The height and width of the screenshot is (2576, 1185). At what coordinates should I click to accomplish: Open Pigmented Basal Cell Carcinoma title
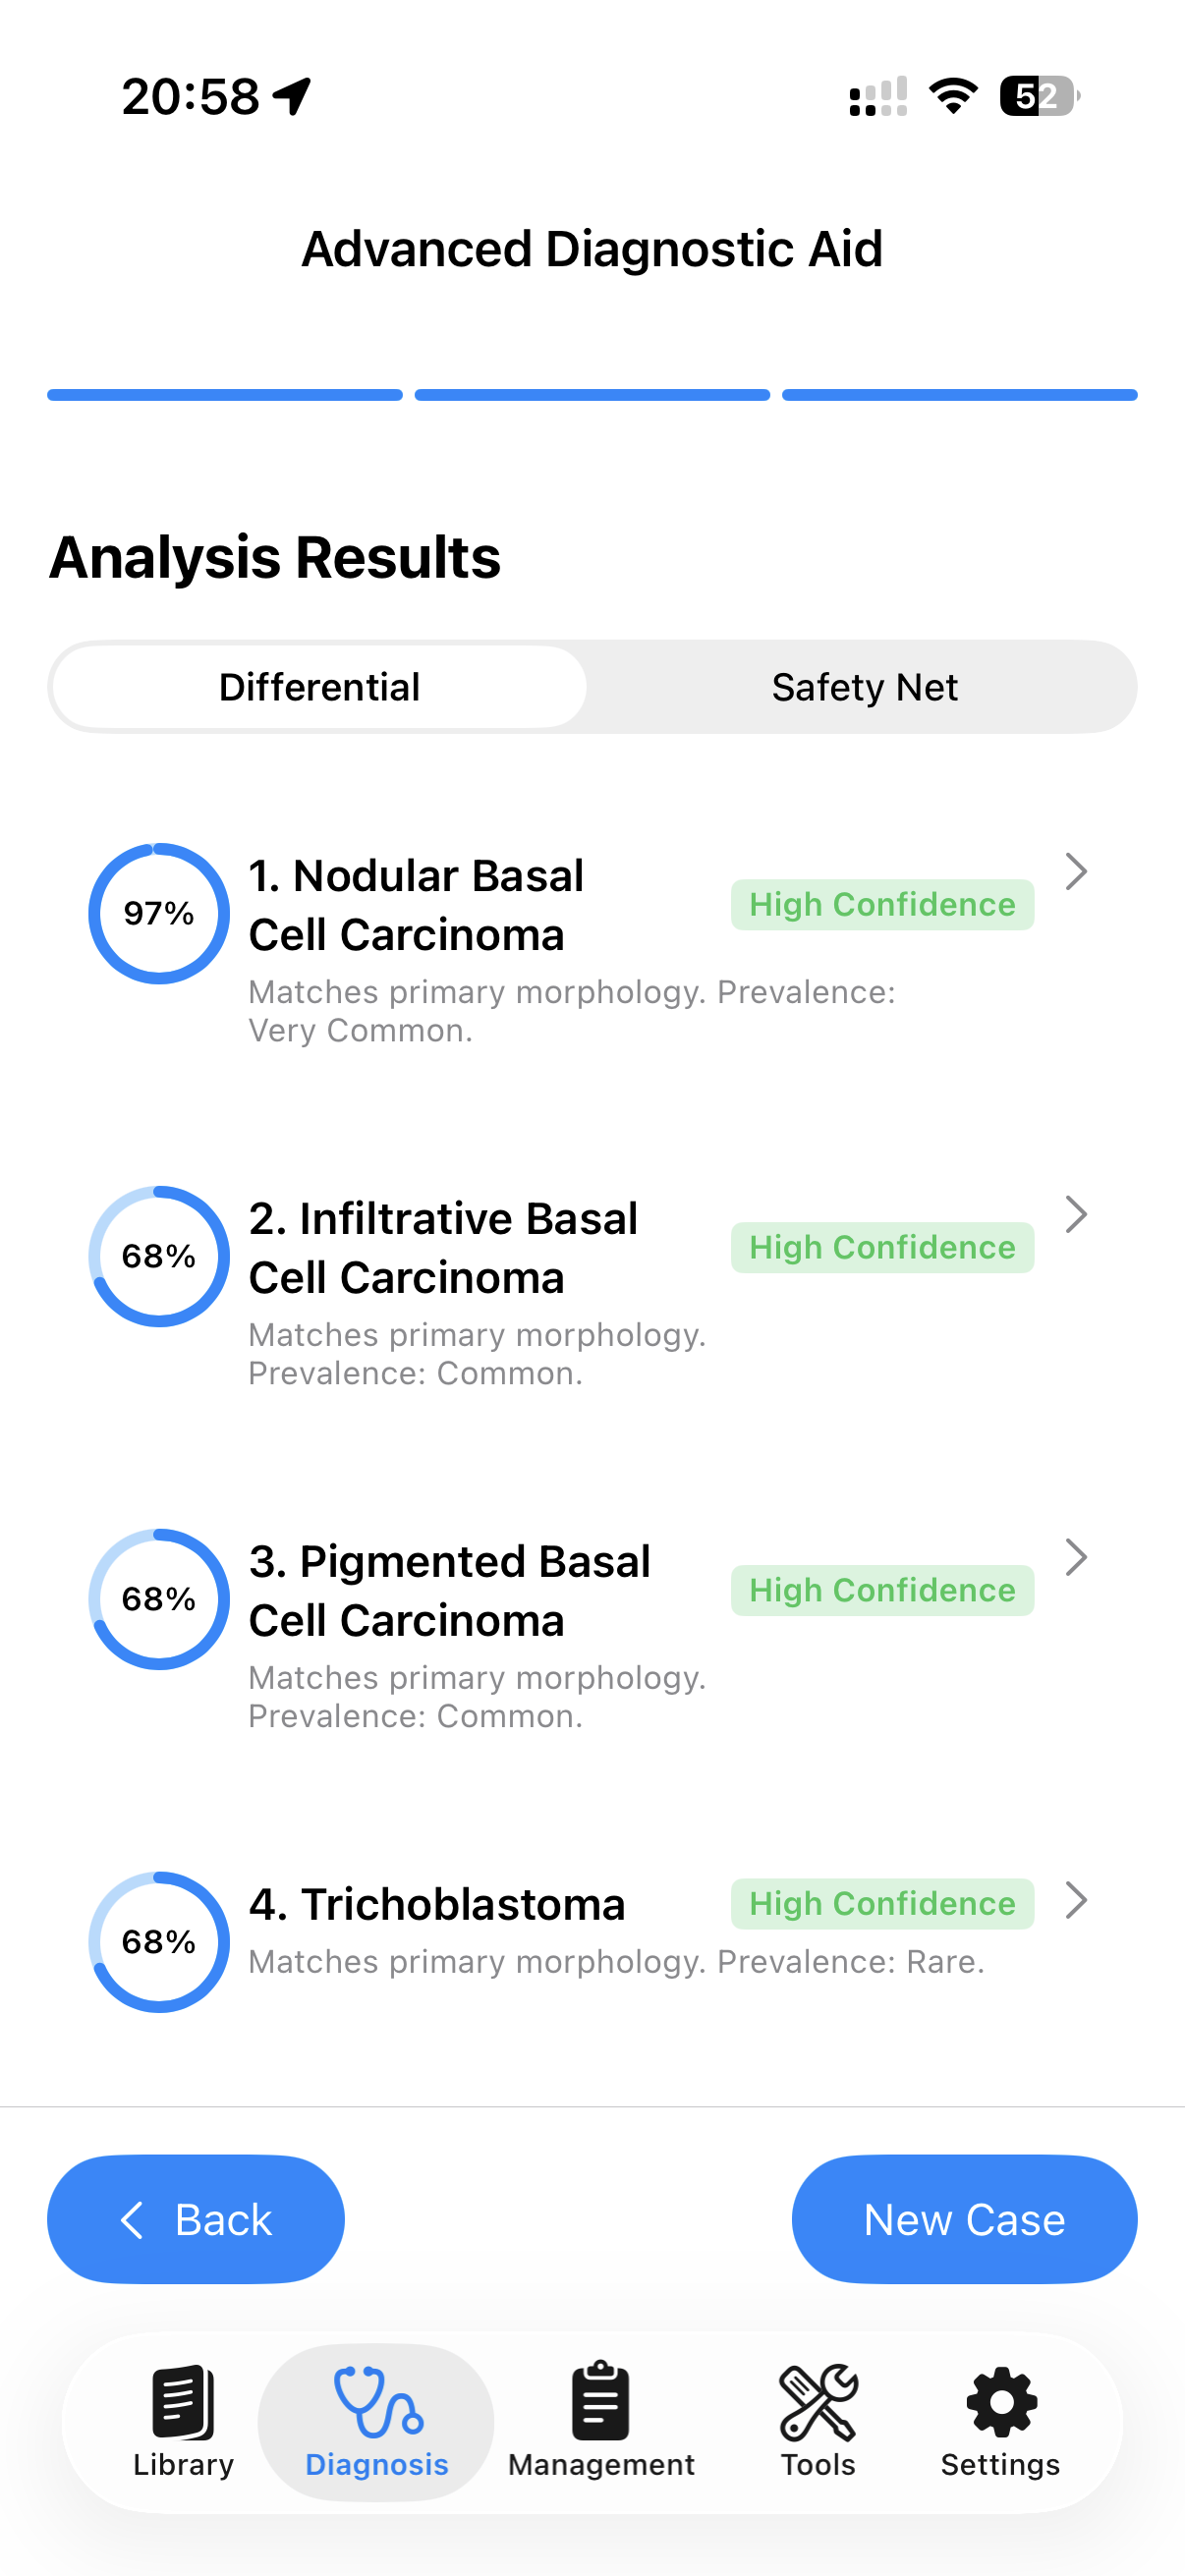tap(450, 1591)
